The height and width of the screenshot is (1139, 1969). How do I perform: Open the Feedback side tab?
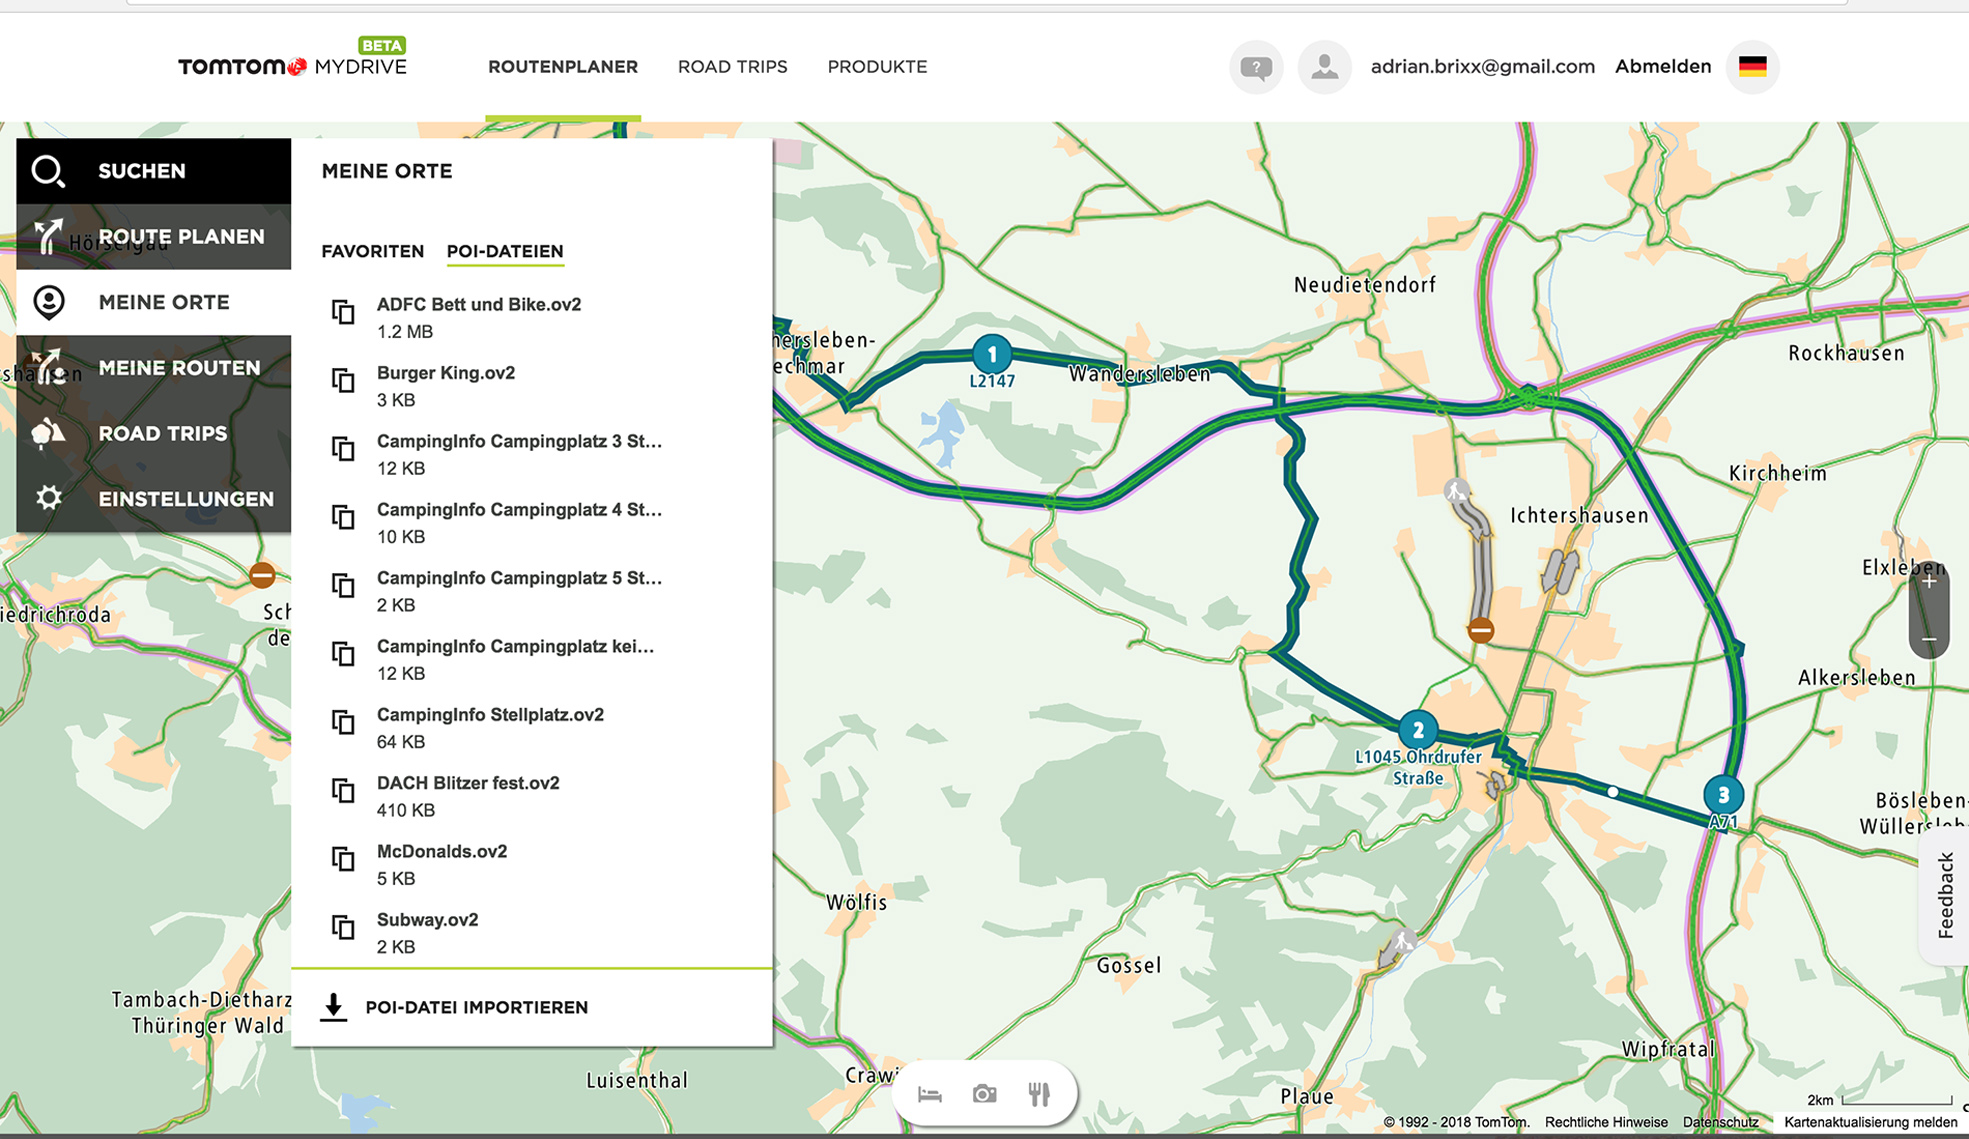click(x=1945, y=895)
